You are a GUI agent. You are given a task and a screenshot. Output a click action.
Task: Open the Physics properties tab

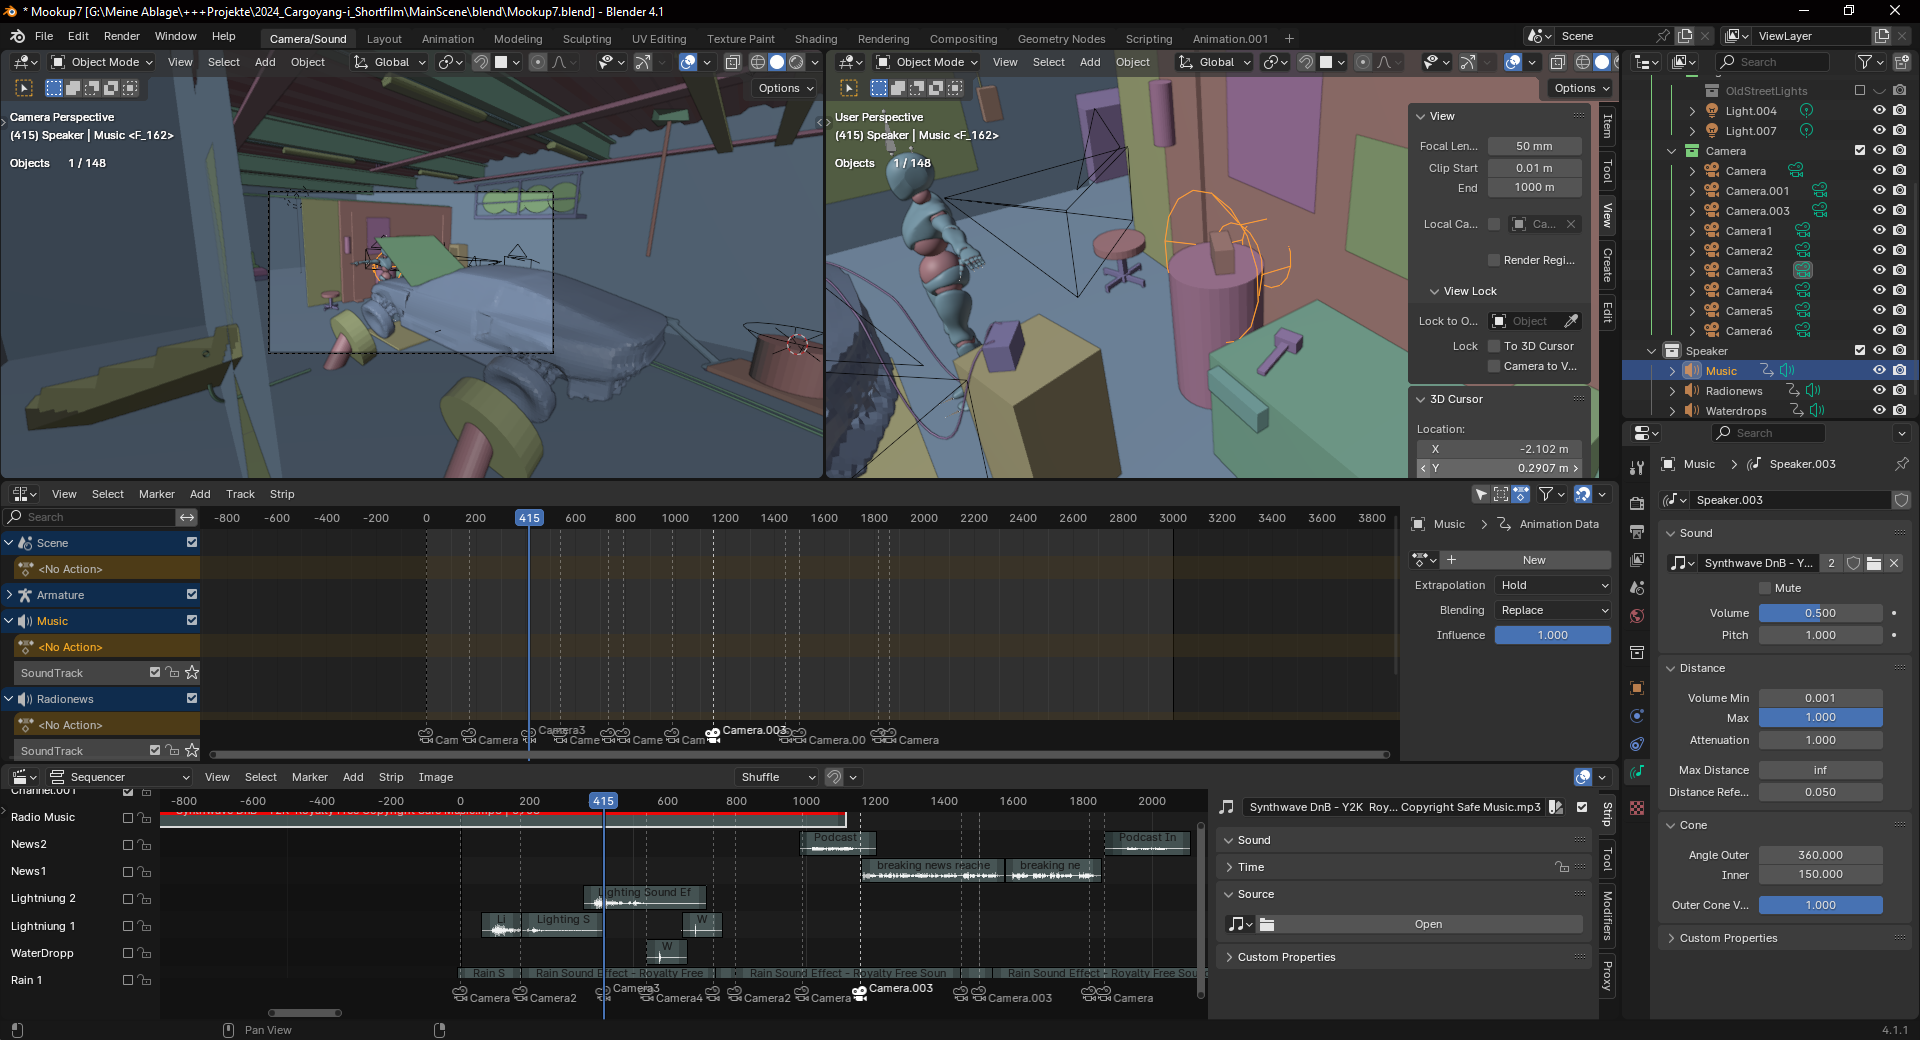[1637, 716]
